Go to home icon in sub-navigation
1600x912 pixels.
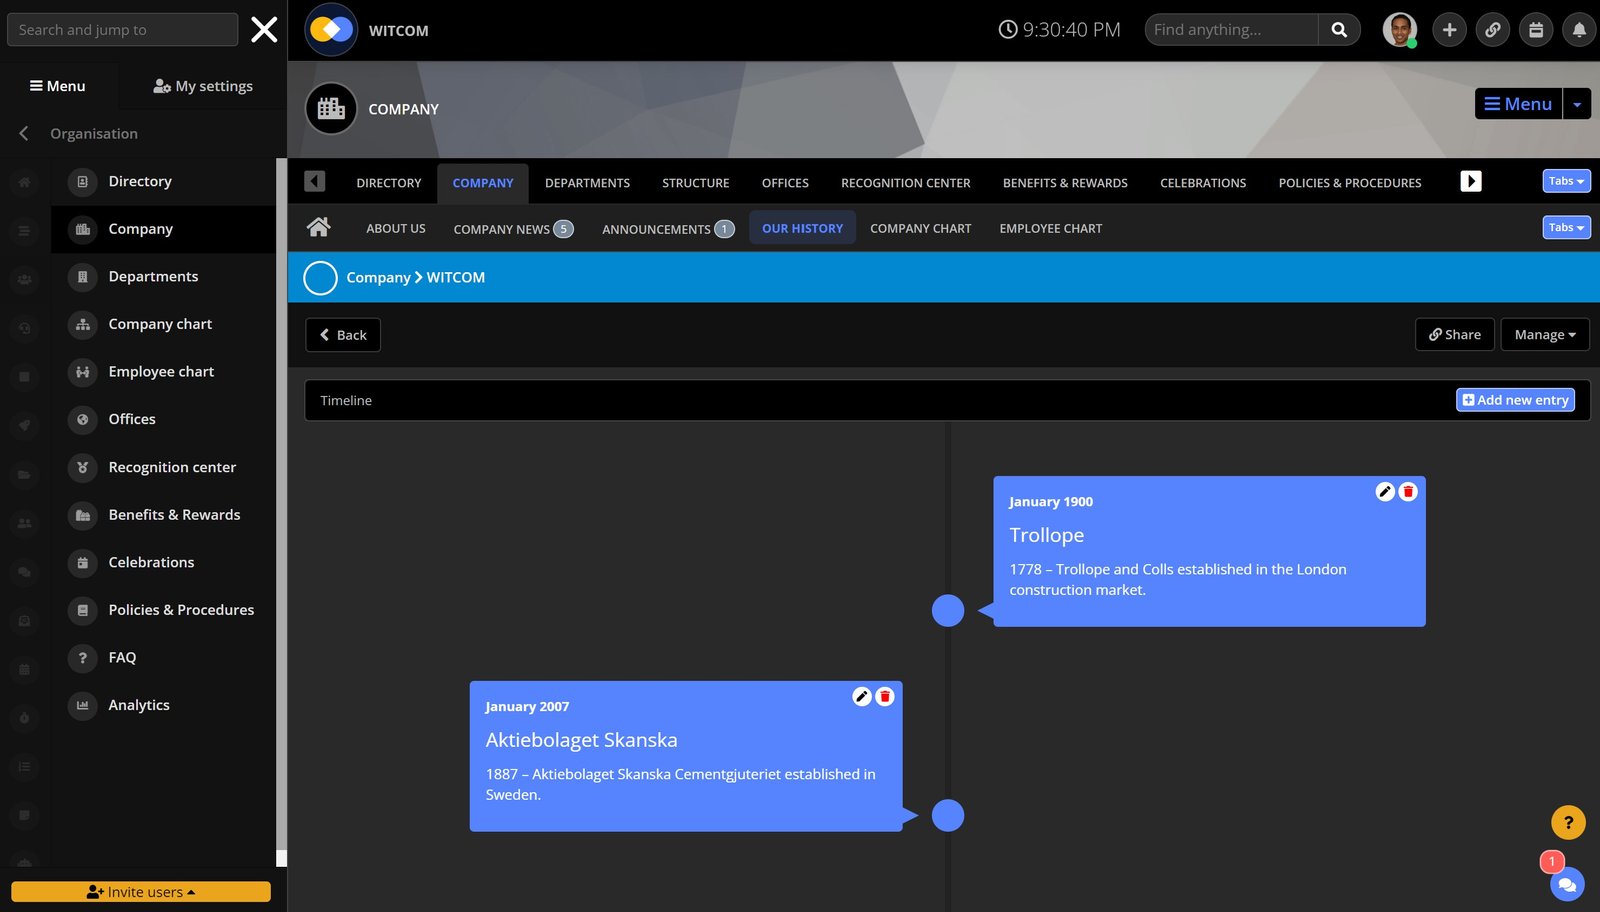pyautogui.click(x=319, y=228)
